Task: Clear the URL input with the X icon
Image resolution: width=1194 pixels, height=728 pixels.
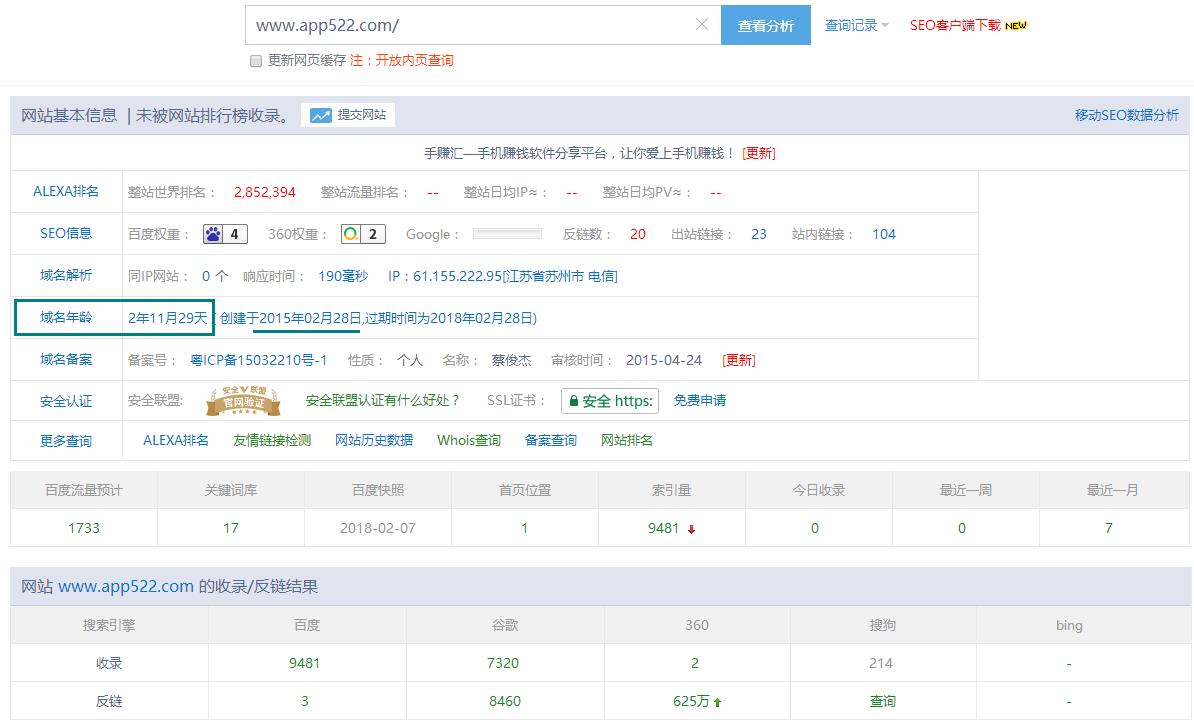Action: click(x=702, y=25)
